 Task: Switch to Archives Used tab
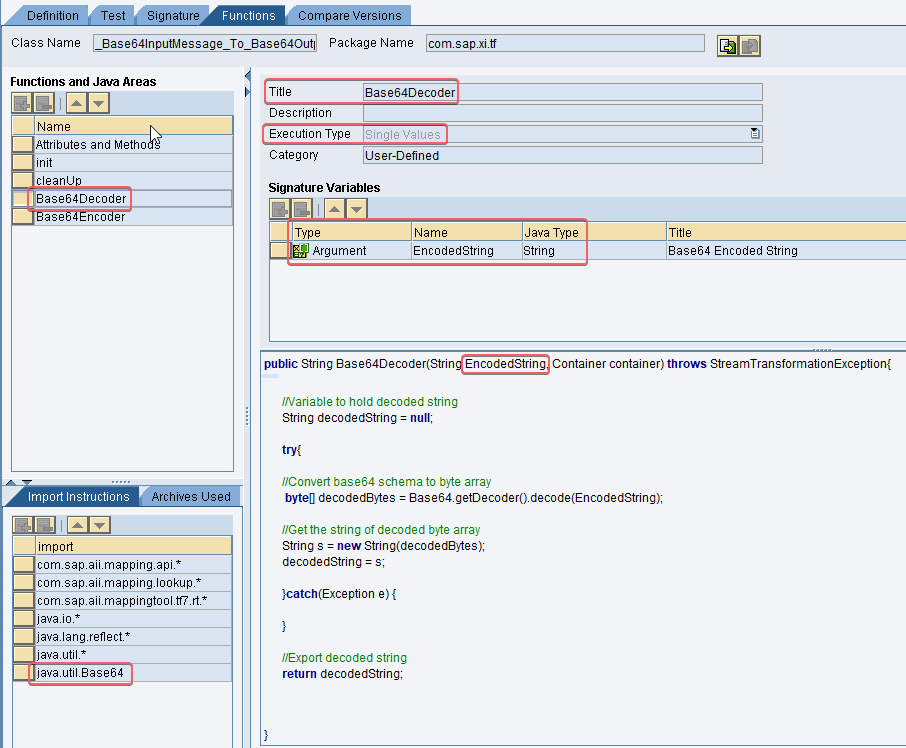point(191,497)
